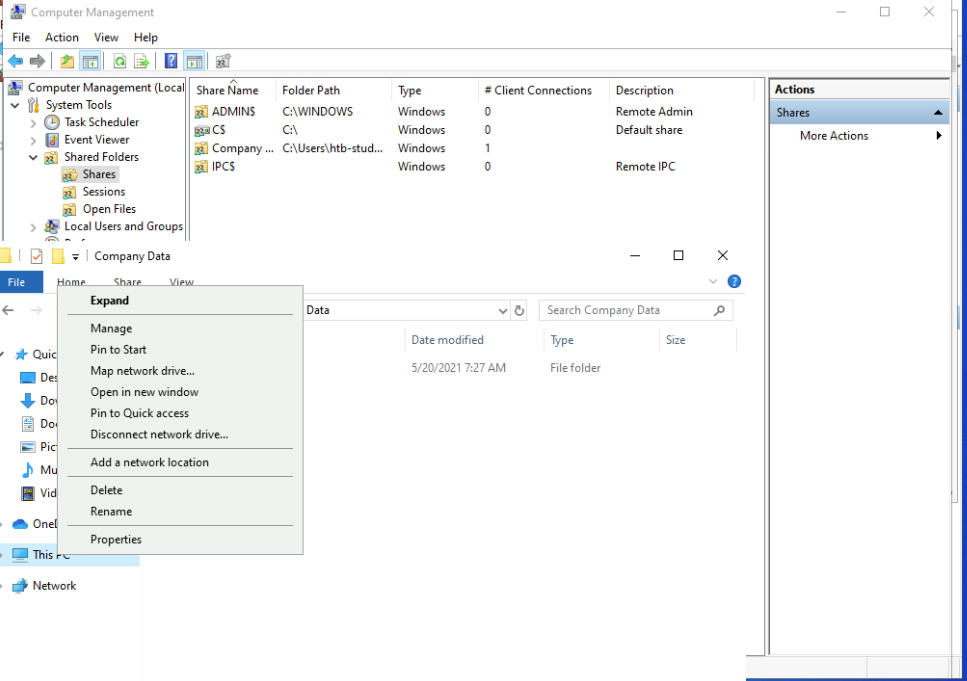Expand the Local Users and Groups node
This screenshot has height=681, width=967.
(33, 226)
